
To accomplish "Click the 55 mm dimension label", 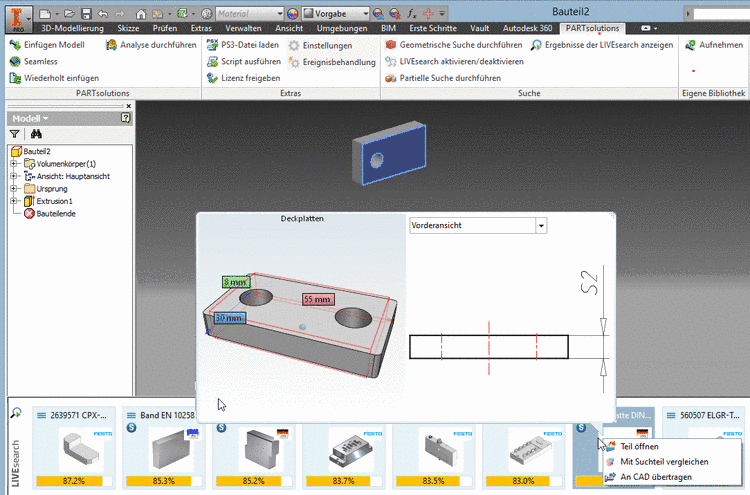I will (x=318, y=299).
